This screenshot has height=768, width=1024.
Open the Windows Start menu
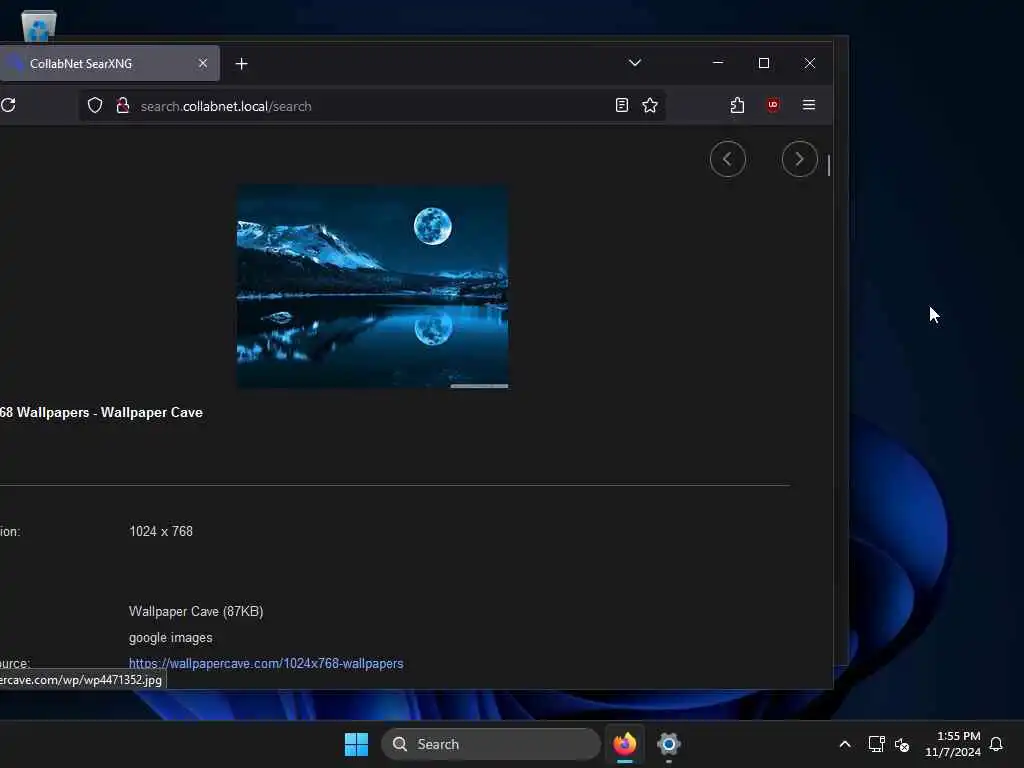(357, 744)
